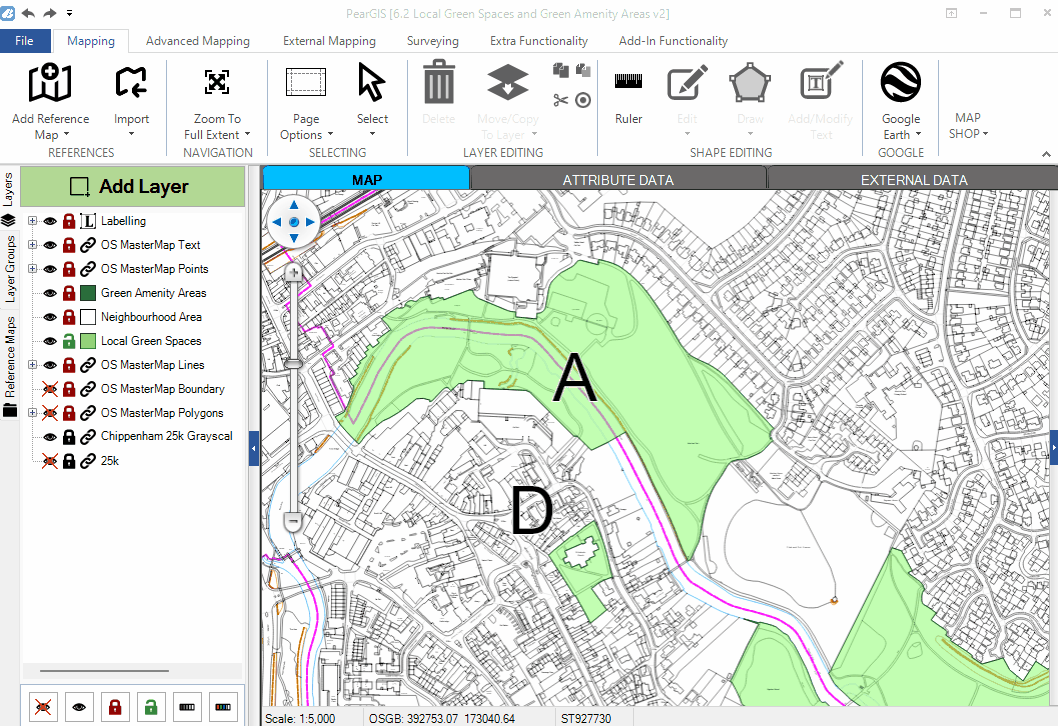
Task: Collapse the layers panel with left arrow
Action: pyautogui.click(x=254, y=448)
